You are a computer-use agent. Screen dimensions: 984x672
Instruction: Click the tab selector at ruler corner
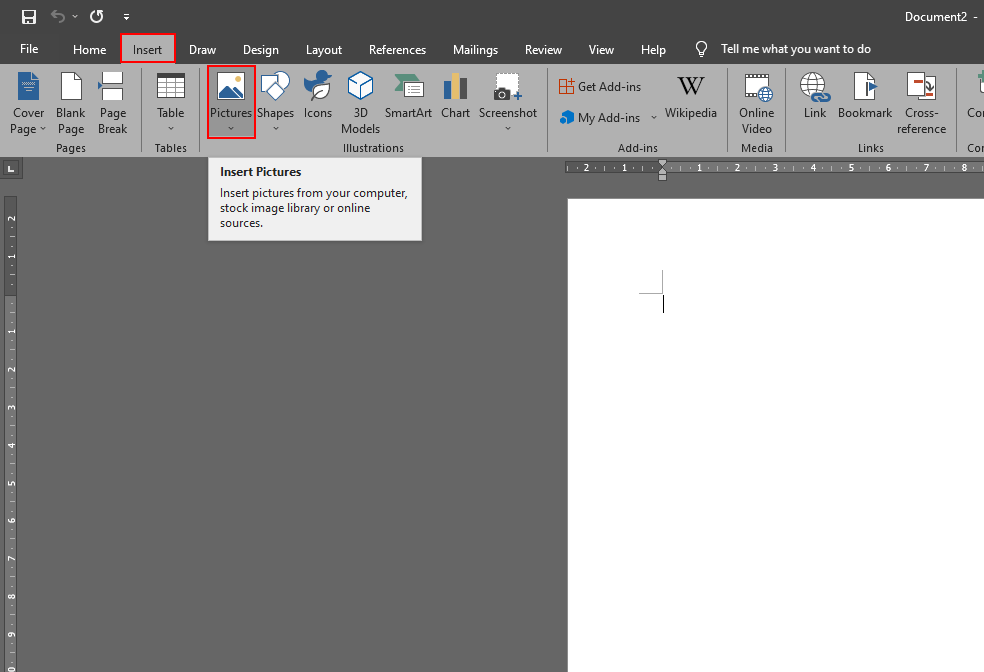point(11,168)
